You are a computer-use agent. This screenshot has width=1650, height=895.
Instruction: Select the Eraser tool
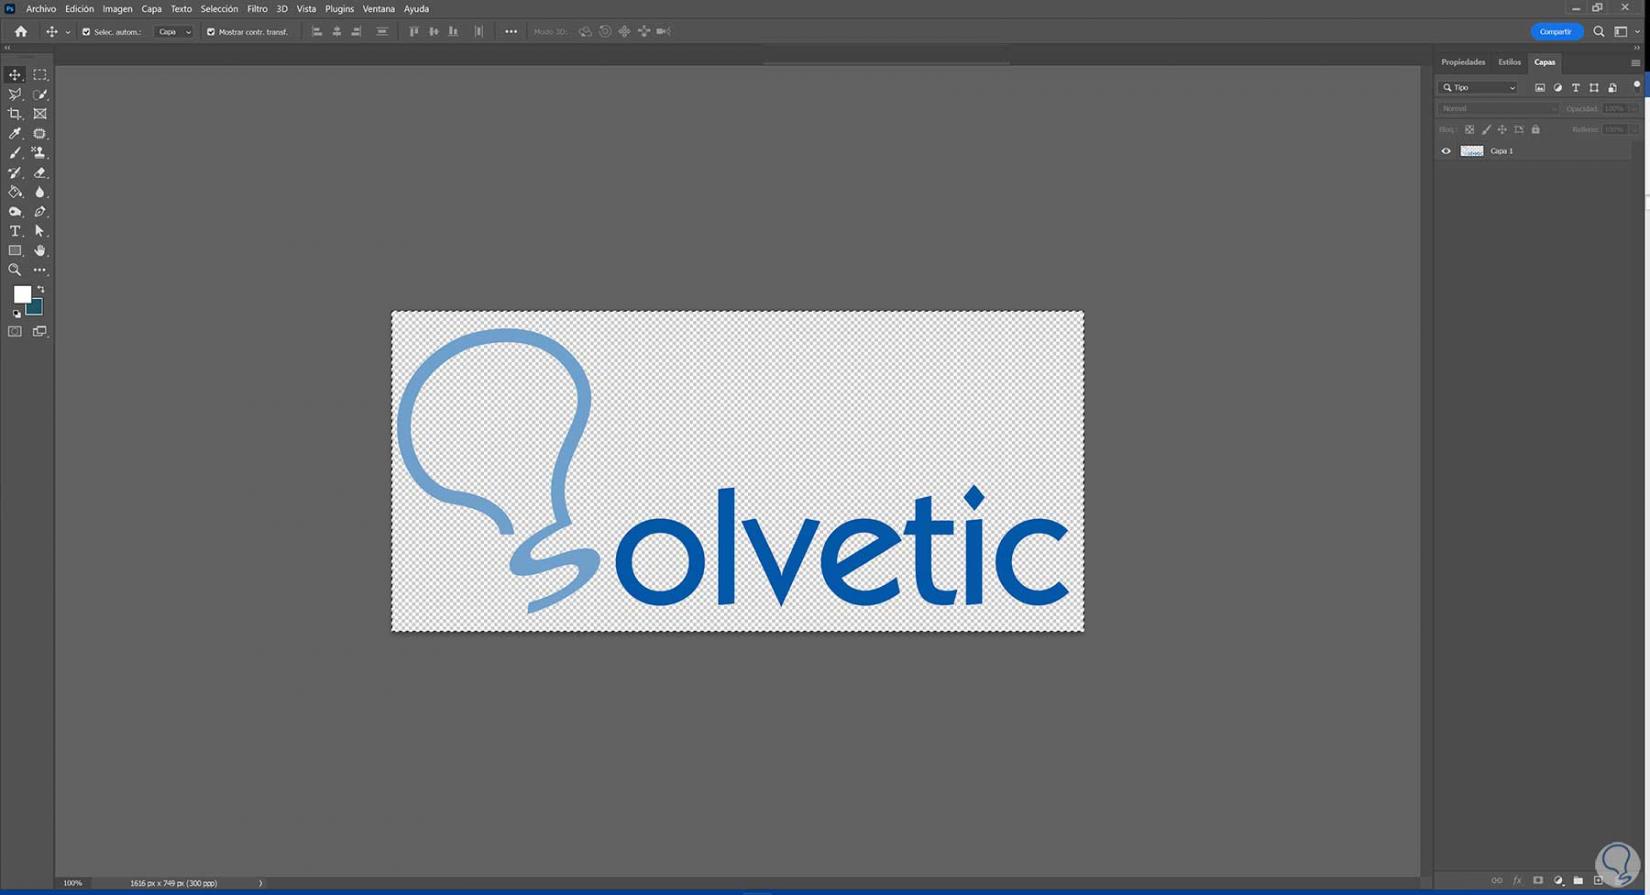pos(40,173)
